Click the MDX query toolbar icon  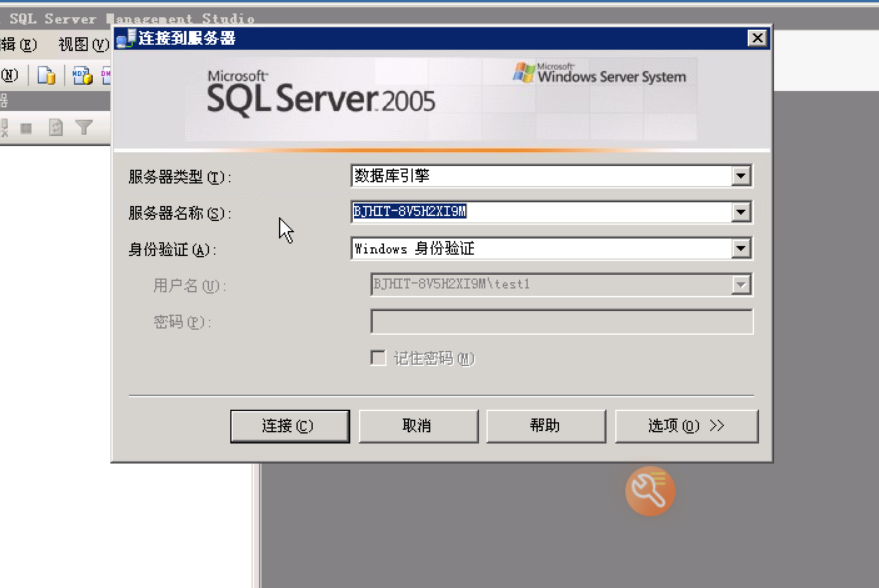click(82, 75)
